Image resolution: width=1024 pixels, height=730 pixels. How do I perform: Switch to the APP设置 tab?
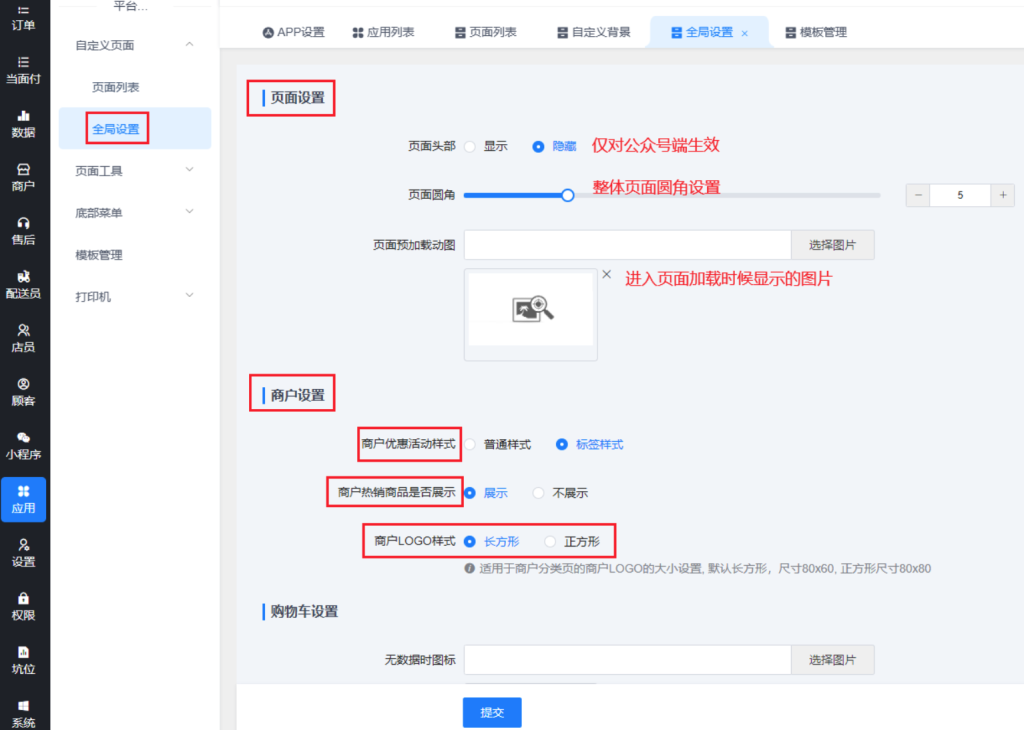pyautogui.click(x=294, y=32)
